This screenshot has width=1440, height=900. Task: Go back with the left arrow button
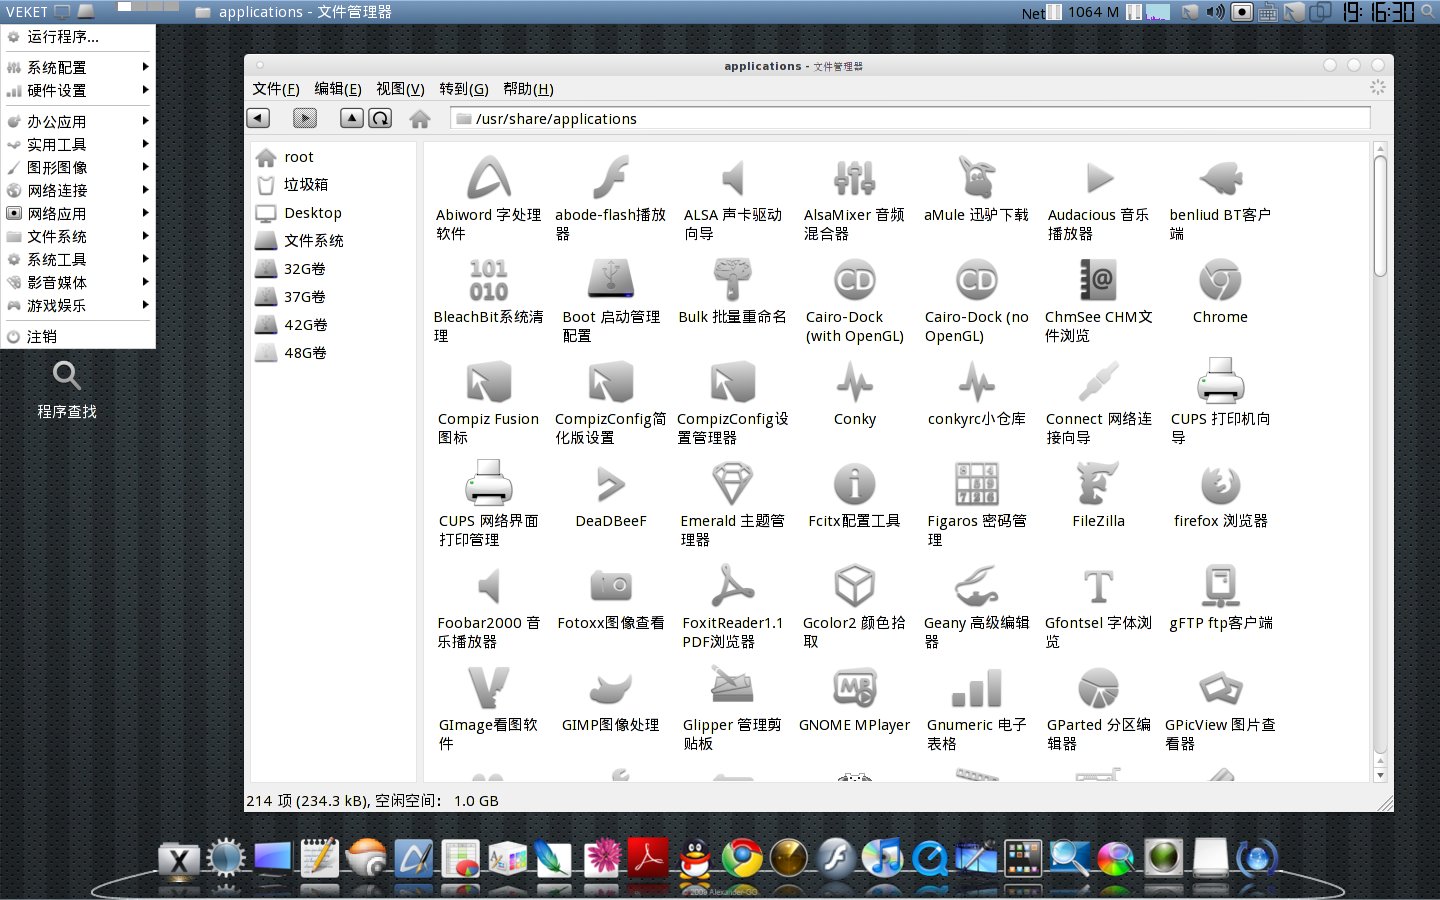(x=258, y=118)
